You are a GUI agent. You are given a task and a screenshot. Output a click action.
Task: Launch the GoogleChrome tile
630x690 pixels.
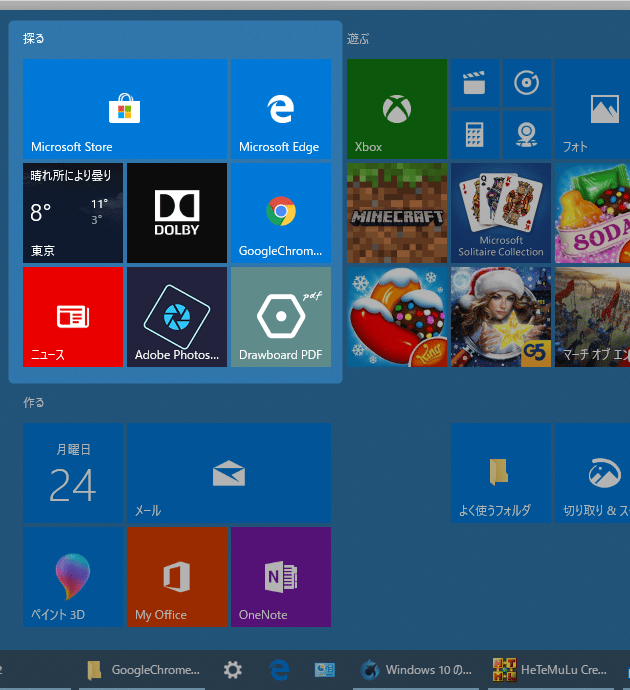(x=281, y=213)
